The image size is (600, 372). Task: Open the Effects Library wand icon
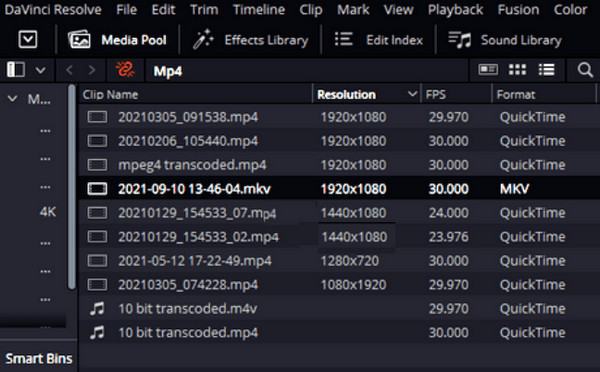coord(203,39)
